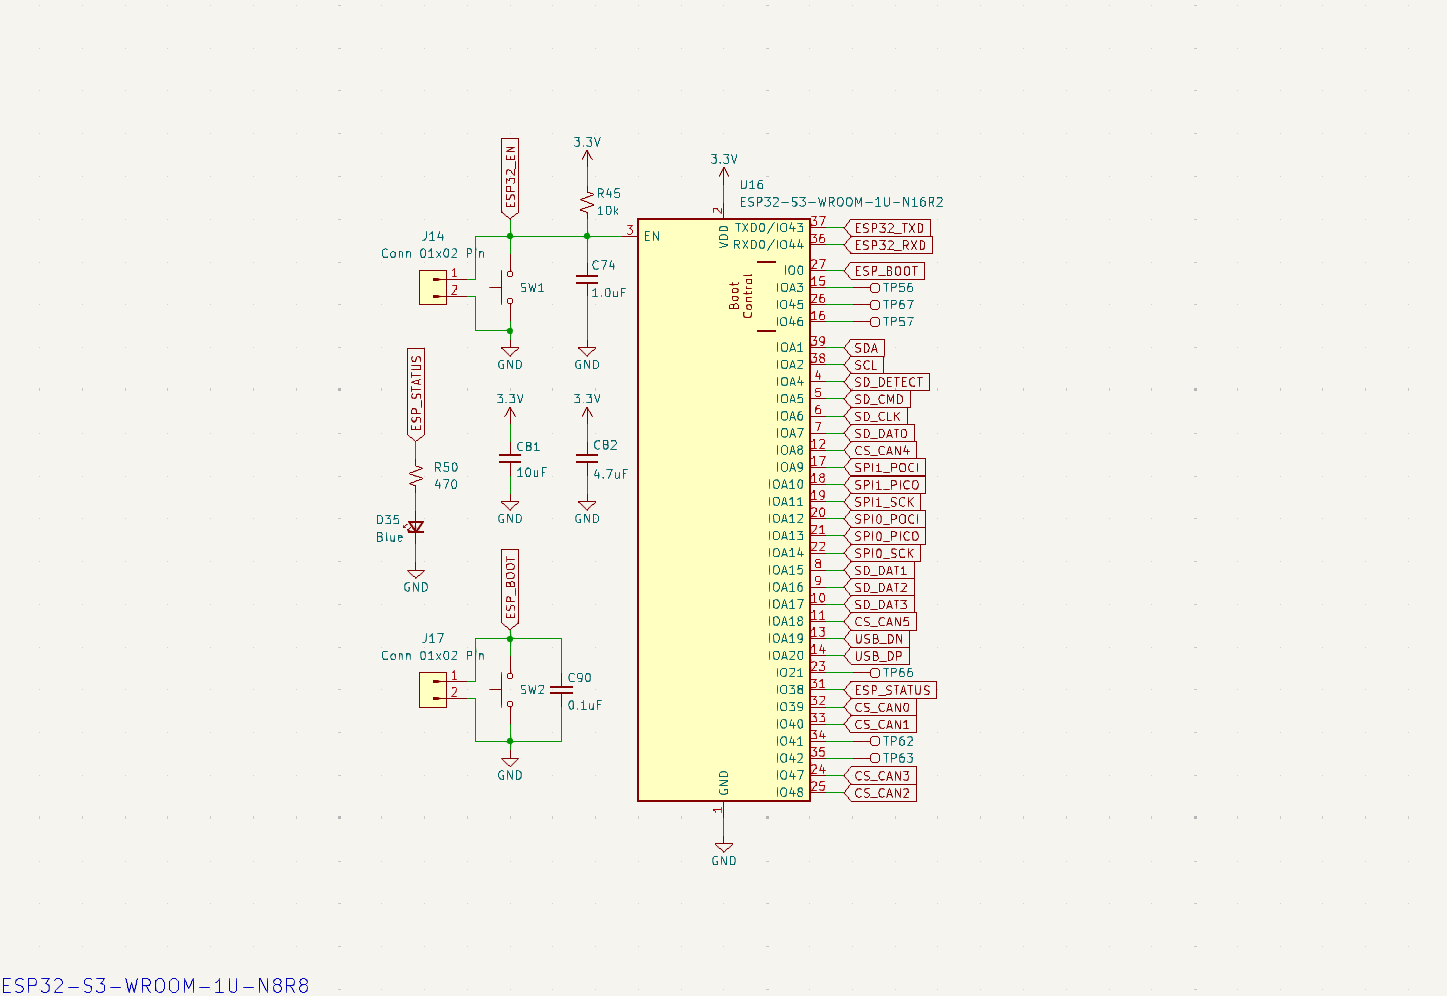Select the ESP32_TXD net label

pos(888,228)
